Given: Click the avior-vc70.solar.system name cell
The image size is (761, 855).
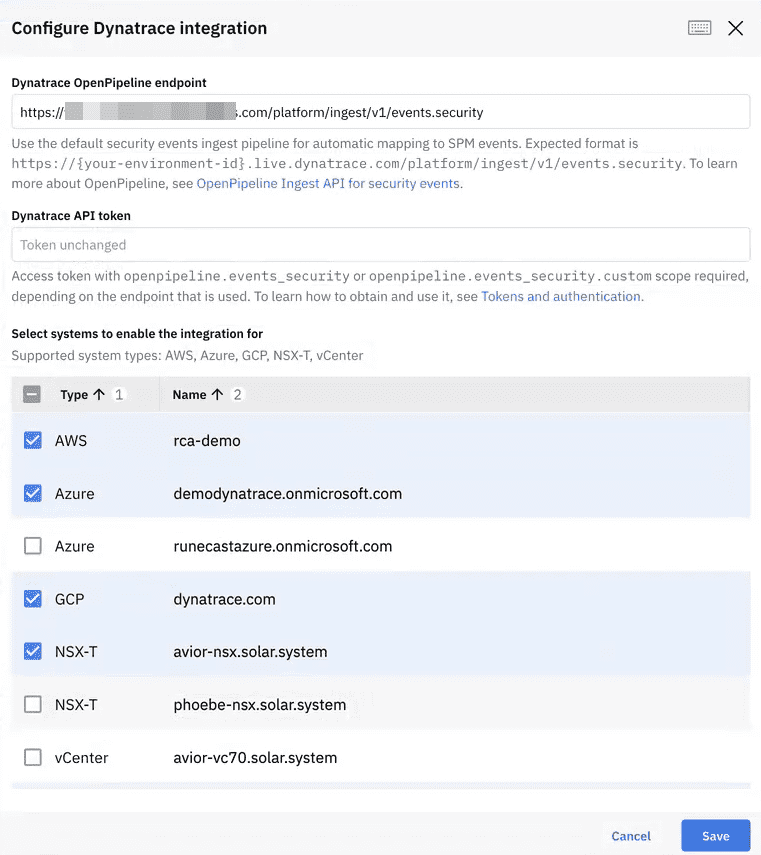Looking at the screenshot, I should 255,757.
